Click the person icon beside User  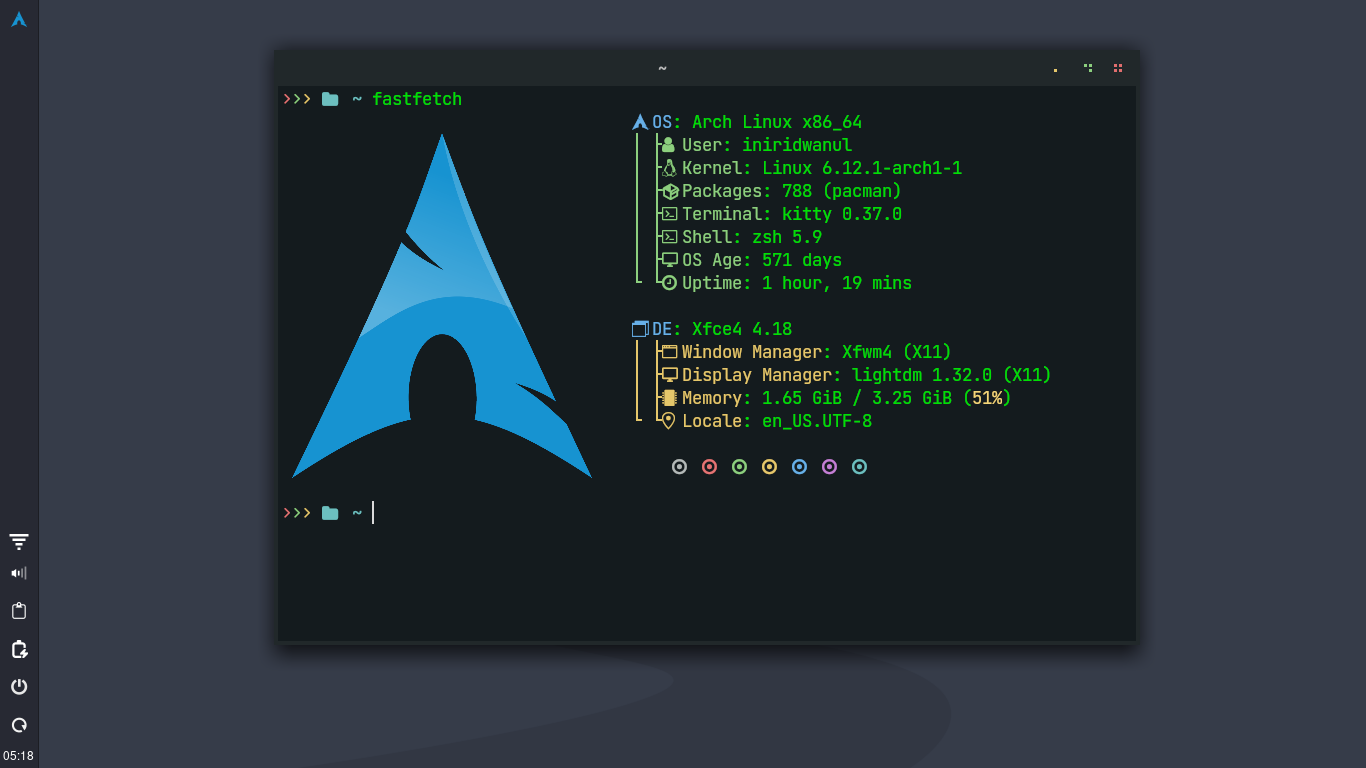pos(669,145)
